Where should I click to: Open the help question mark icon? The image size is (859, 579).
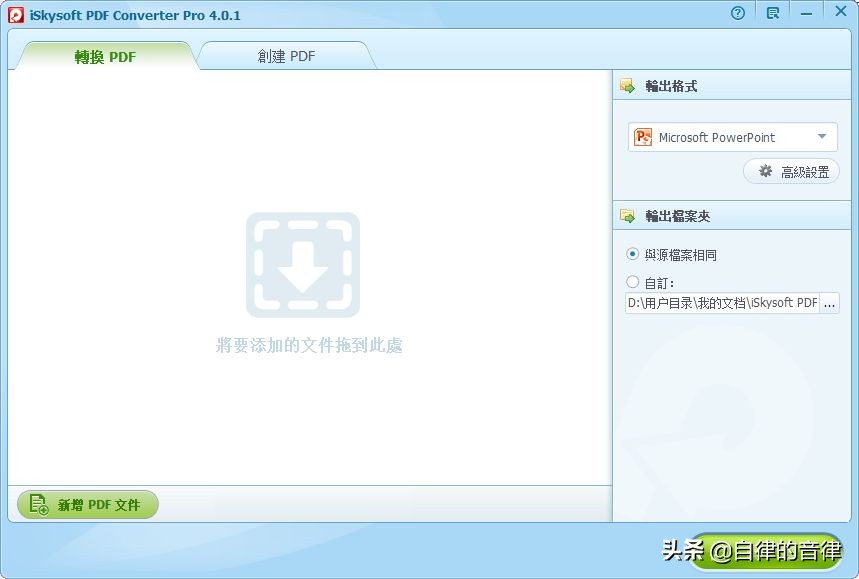[738, 13]
